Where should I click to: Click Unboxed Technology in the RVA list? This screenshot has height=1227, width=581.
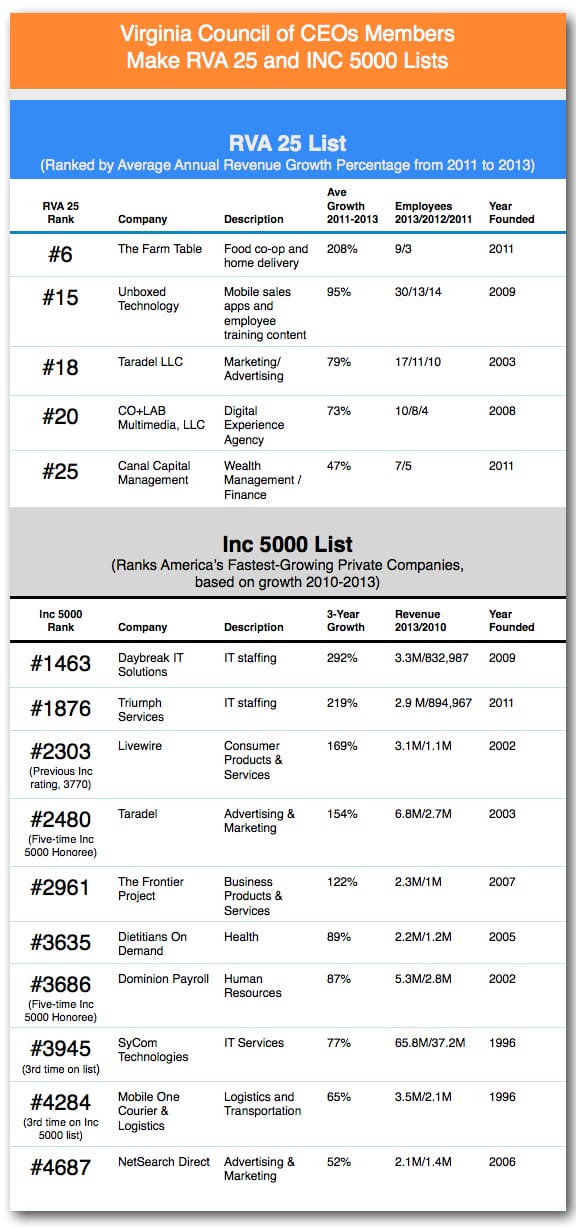149,299
